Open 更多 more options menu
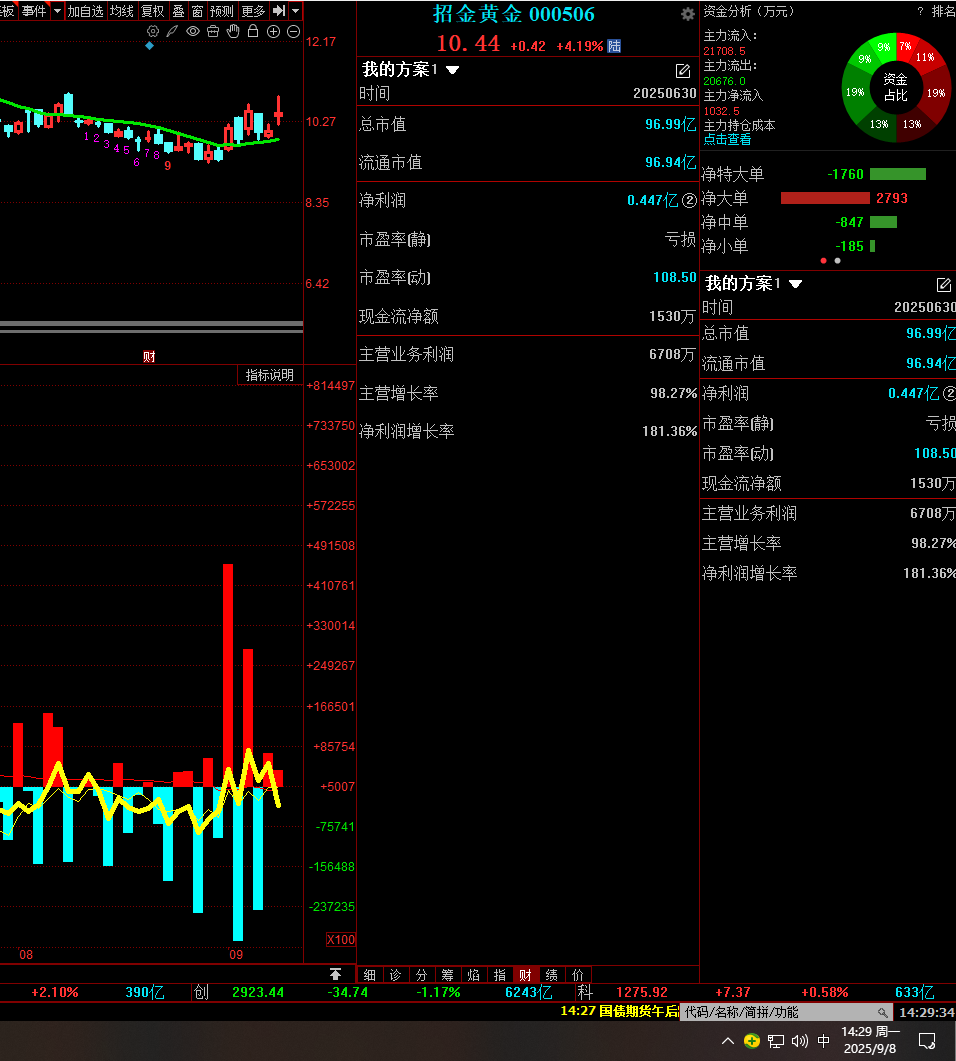Screen dimensions: 956x1061 (254, 11)
